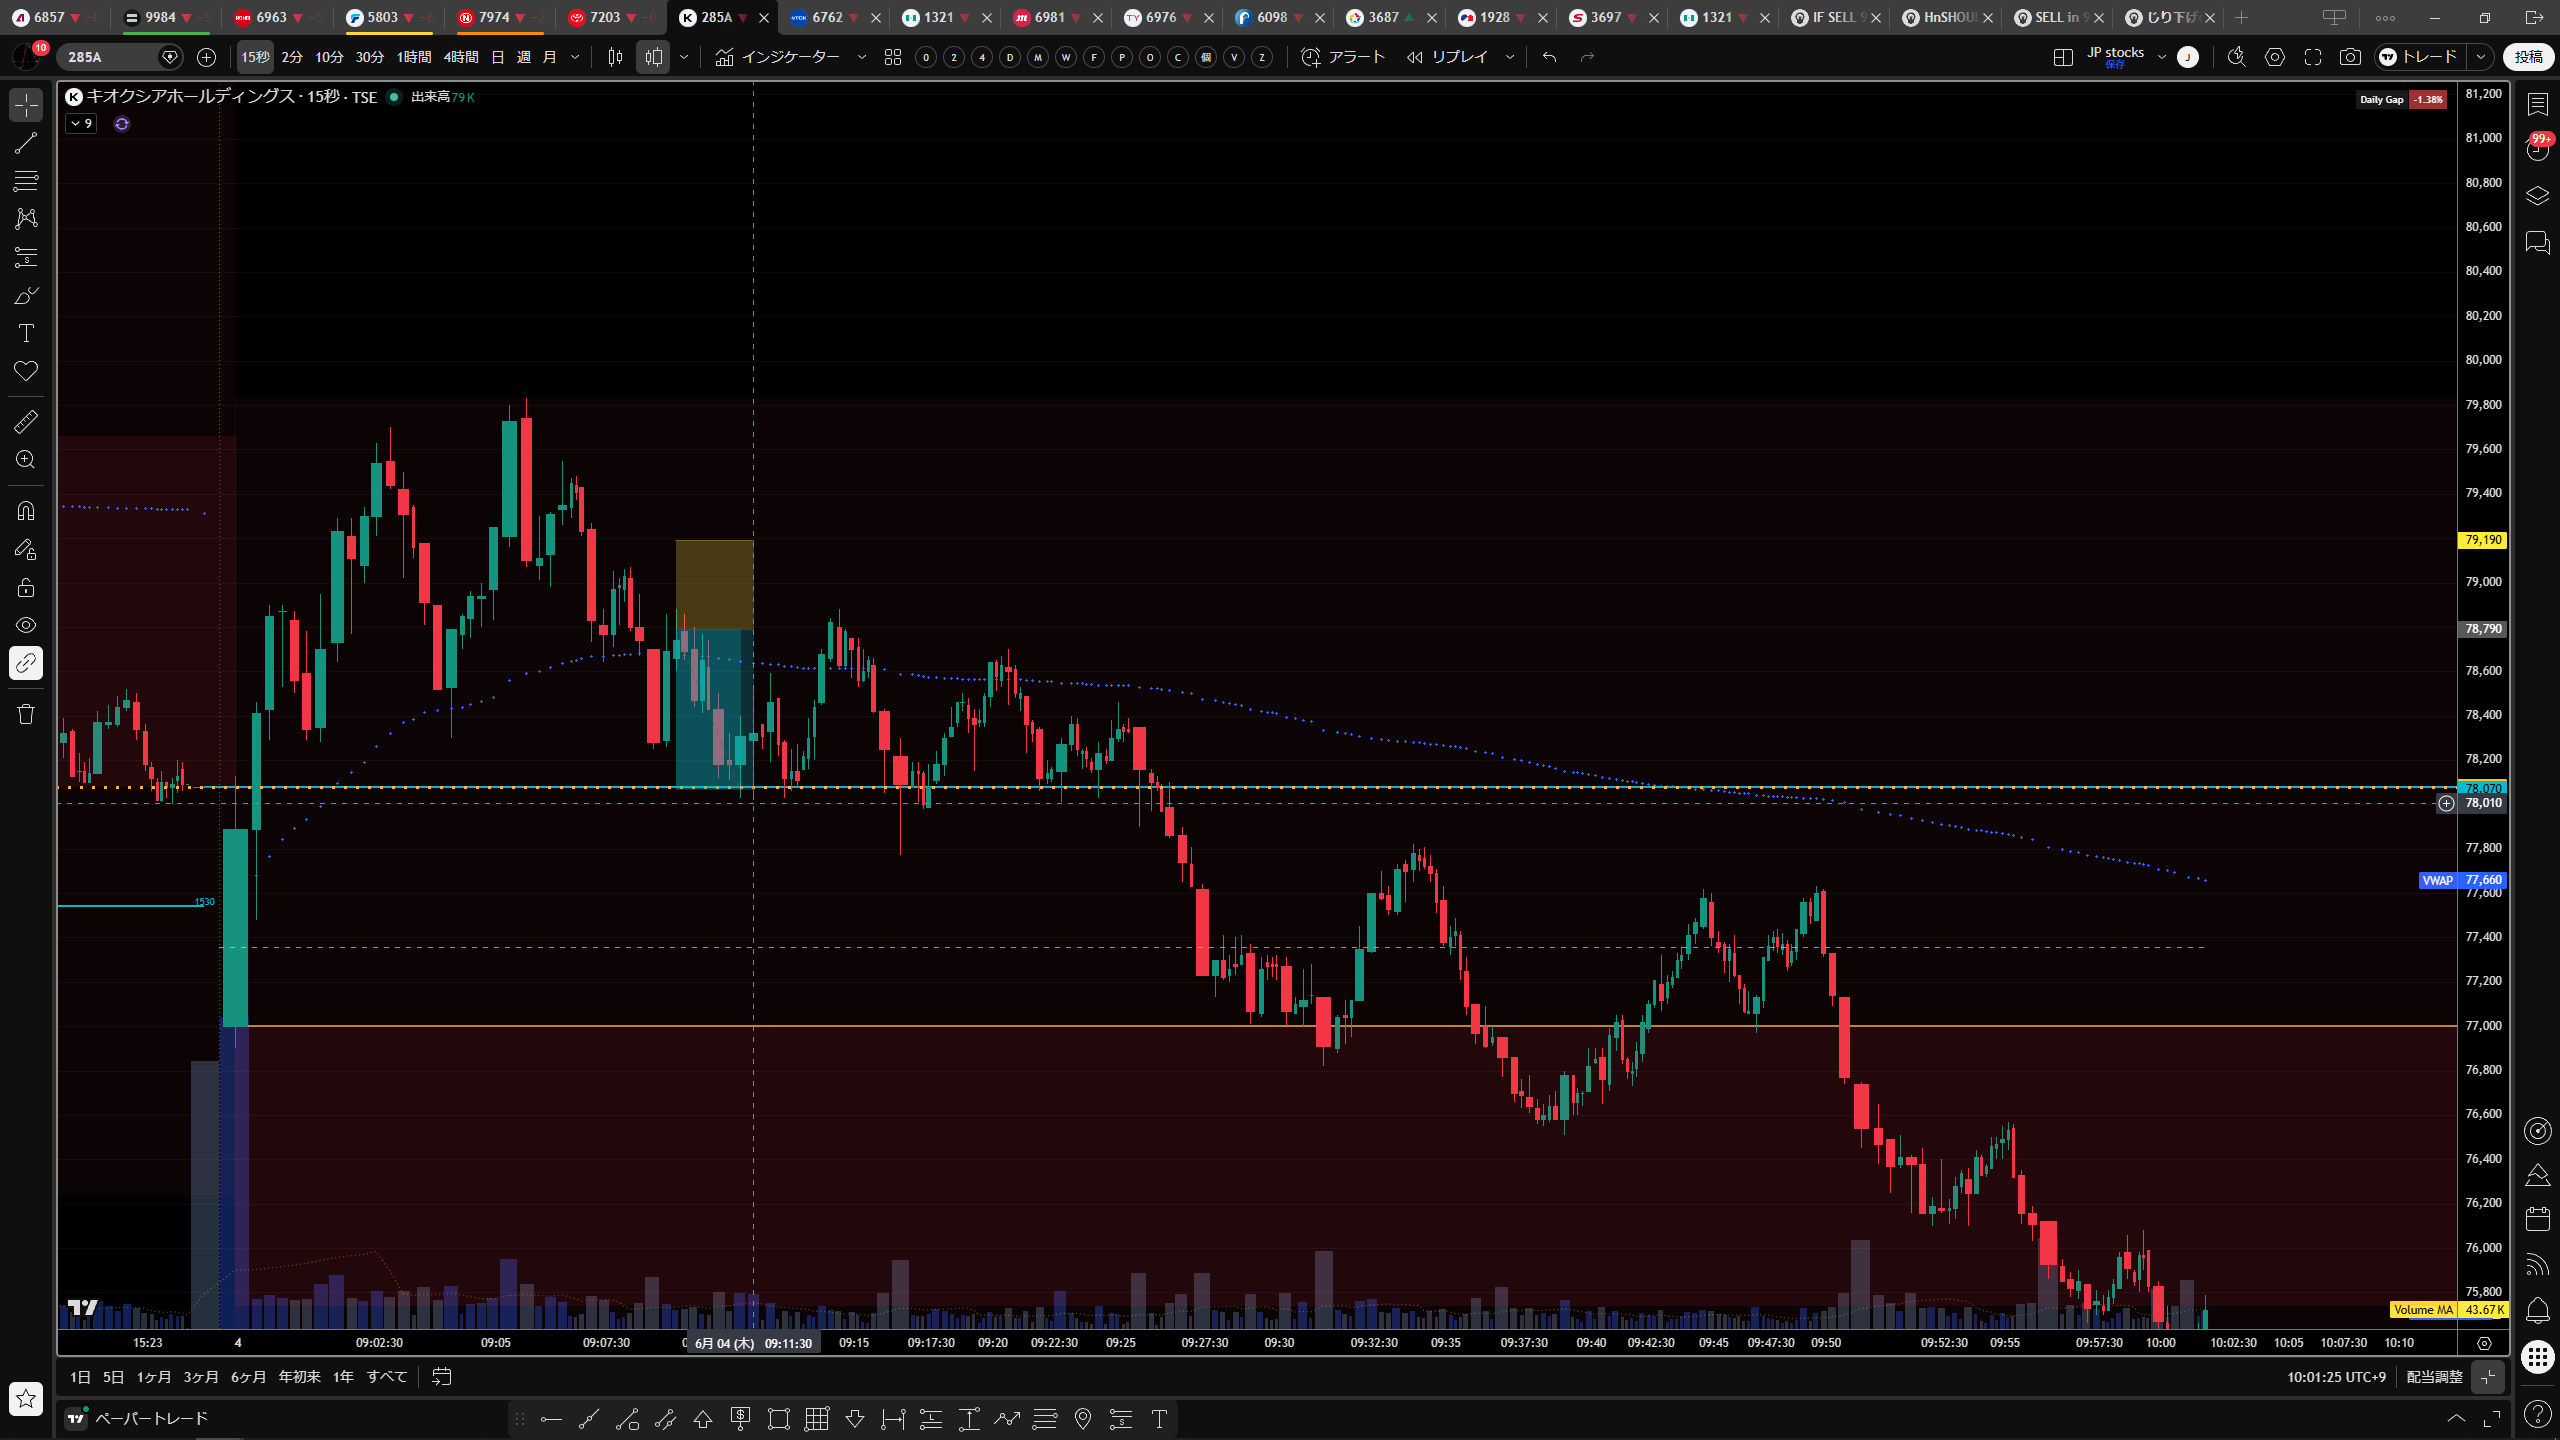Open the zoom-in tool

tap(26, 460)
